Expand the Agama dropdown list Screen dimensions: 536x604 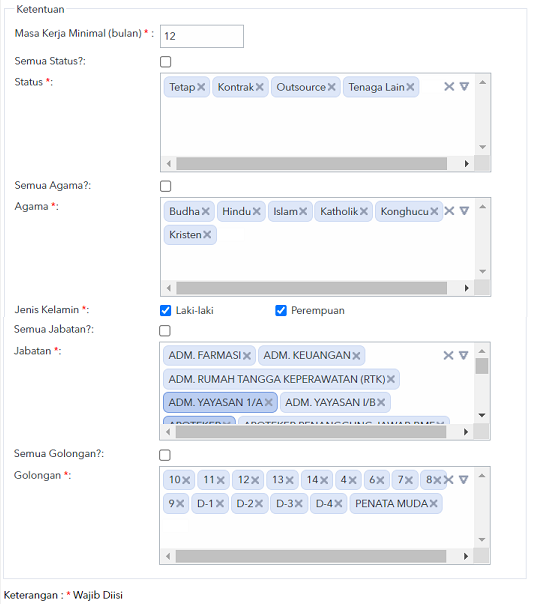coord(464,211)
